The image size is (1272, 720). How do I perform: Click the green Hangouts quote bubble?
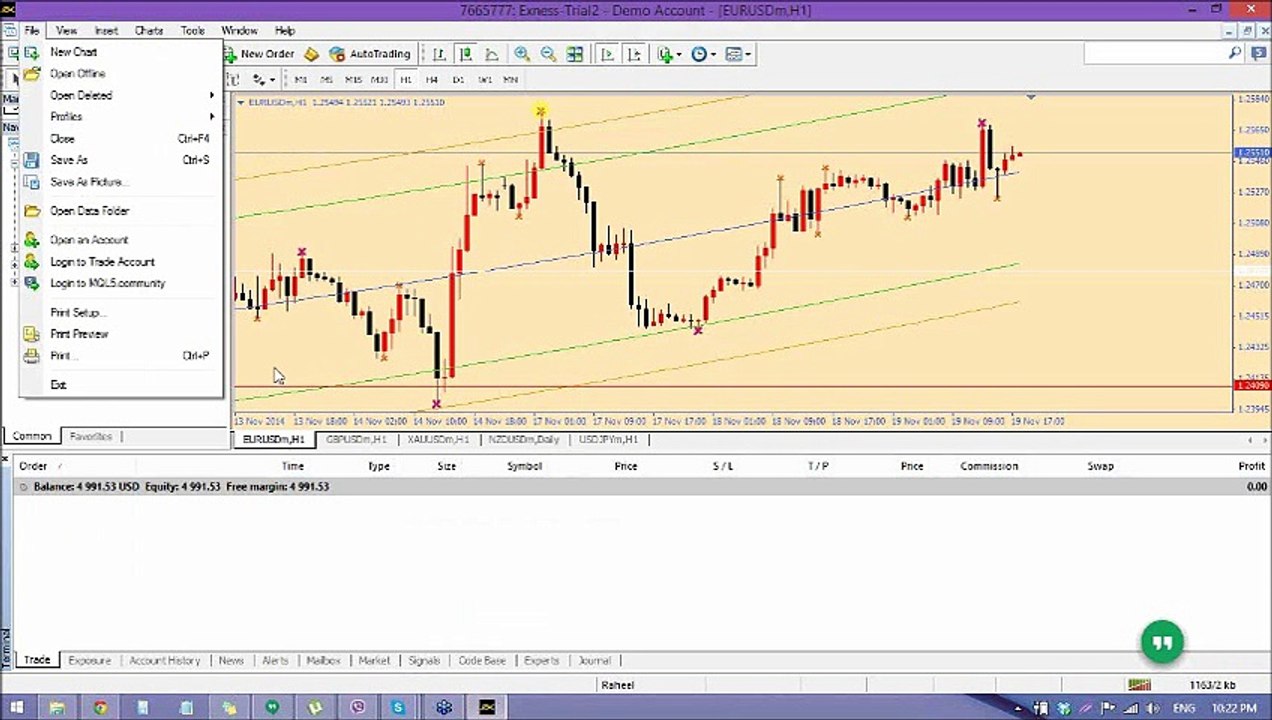(x=1162, y=642)
